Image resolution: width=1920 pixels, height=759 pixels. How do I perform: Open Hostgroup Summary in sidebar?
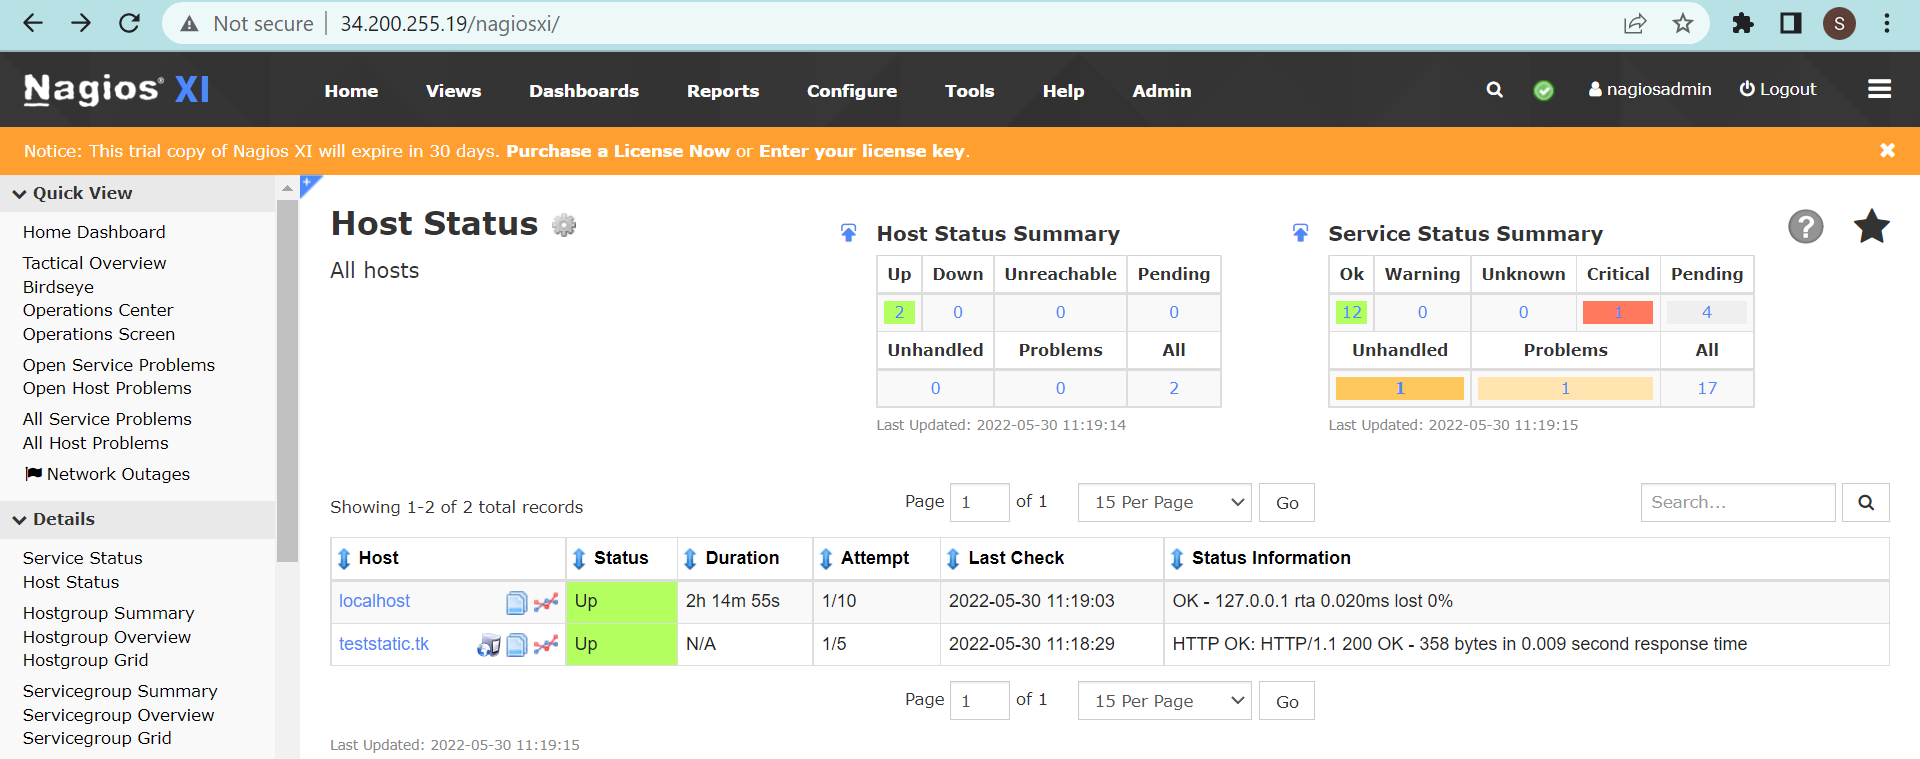click(x=109, y=613)
